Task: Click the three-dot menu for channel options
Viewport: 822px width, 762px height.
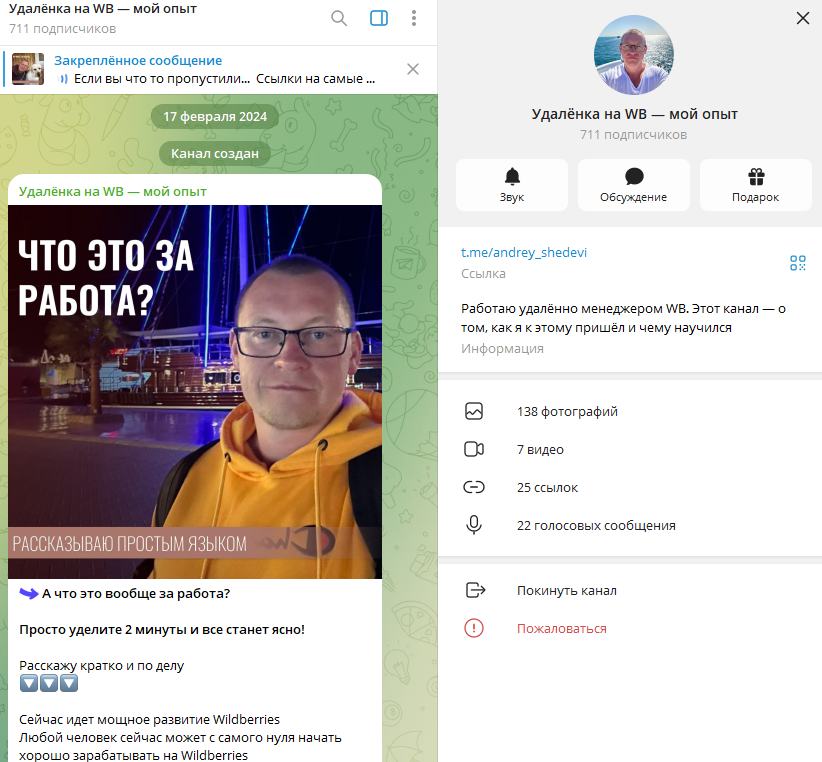Action: [414, 18]
